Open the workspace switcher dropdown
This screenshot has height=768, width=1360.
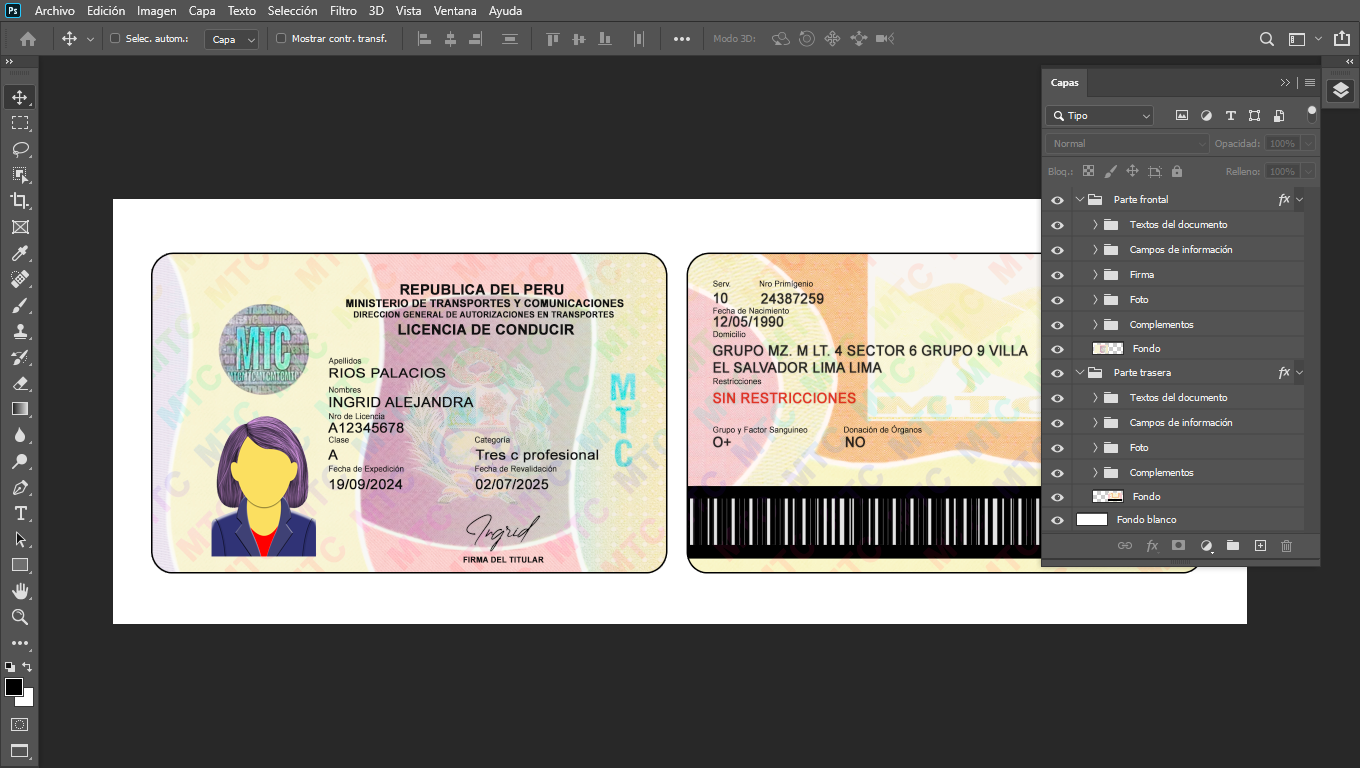click(x=1304, y=39)
